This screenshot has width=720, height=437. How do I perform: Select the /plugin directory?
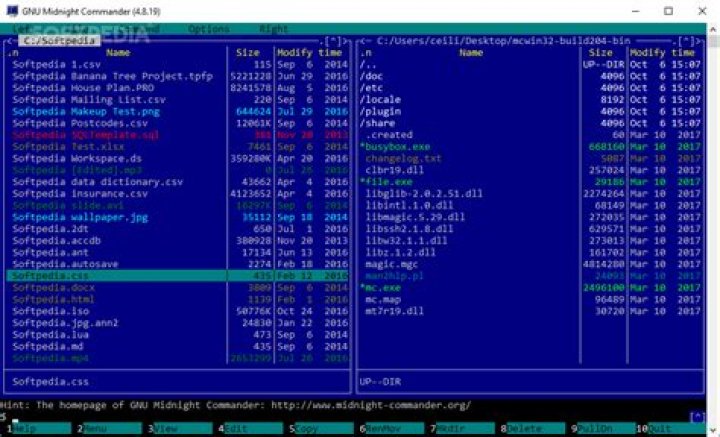point(530,112)
